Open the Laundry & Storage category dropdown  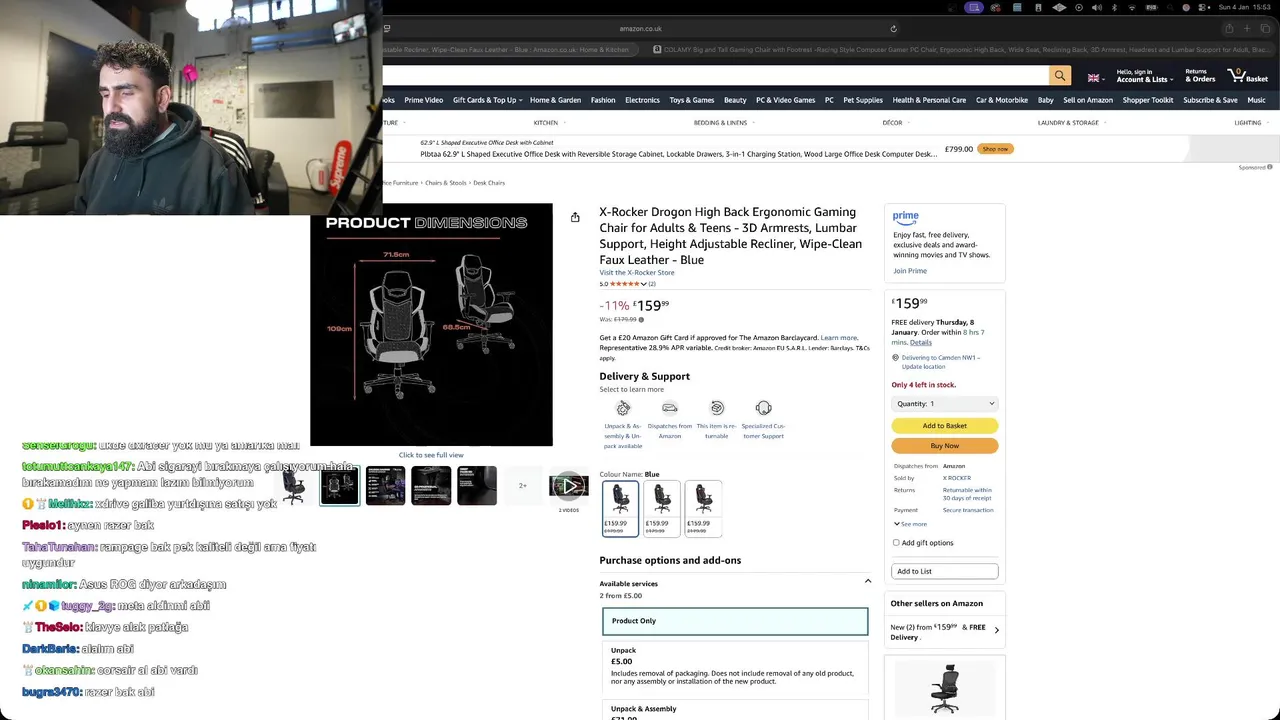[1072, 123]
